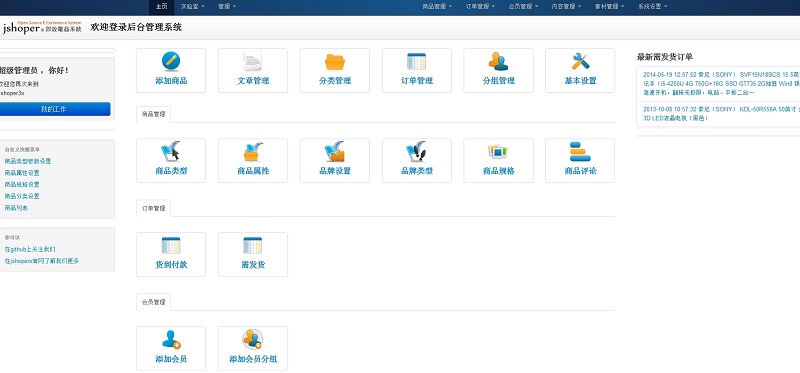Expand the 商品管理 dropdown in top navigation bar
800x373 pixels.
pyautogui.click(x=437, y=7)
